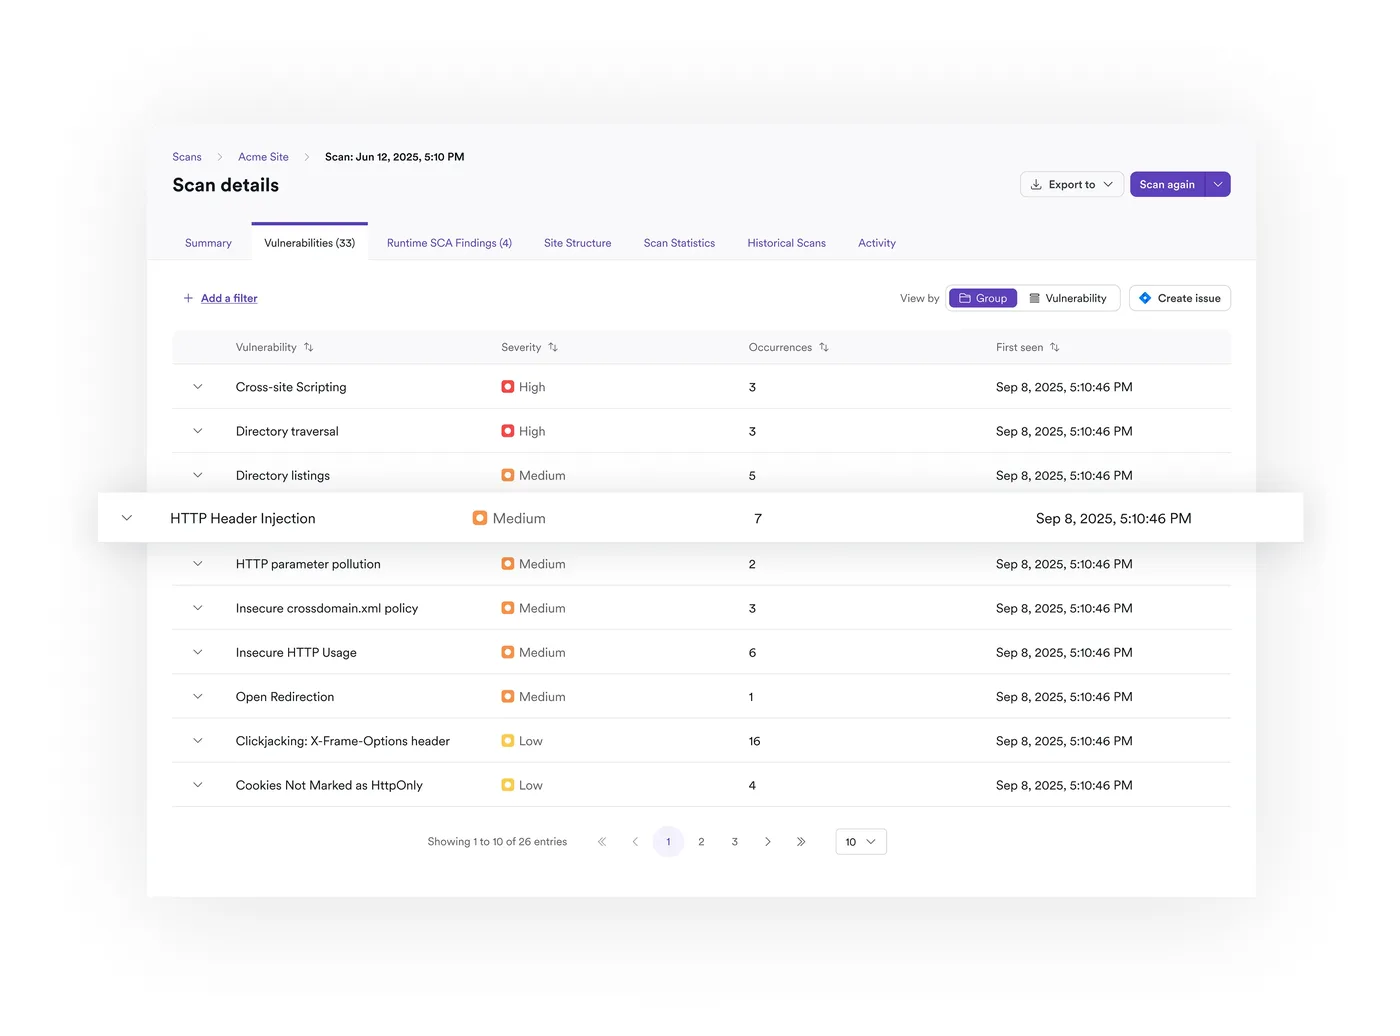Sort table by Occurrences sort icon
Image resolution: width=1400 pixels, height=1036 pixels.
pyautogui.click(x=824, y=347)
